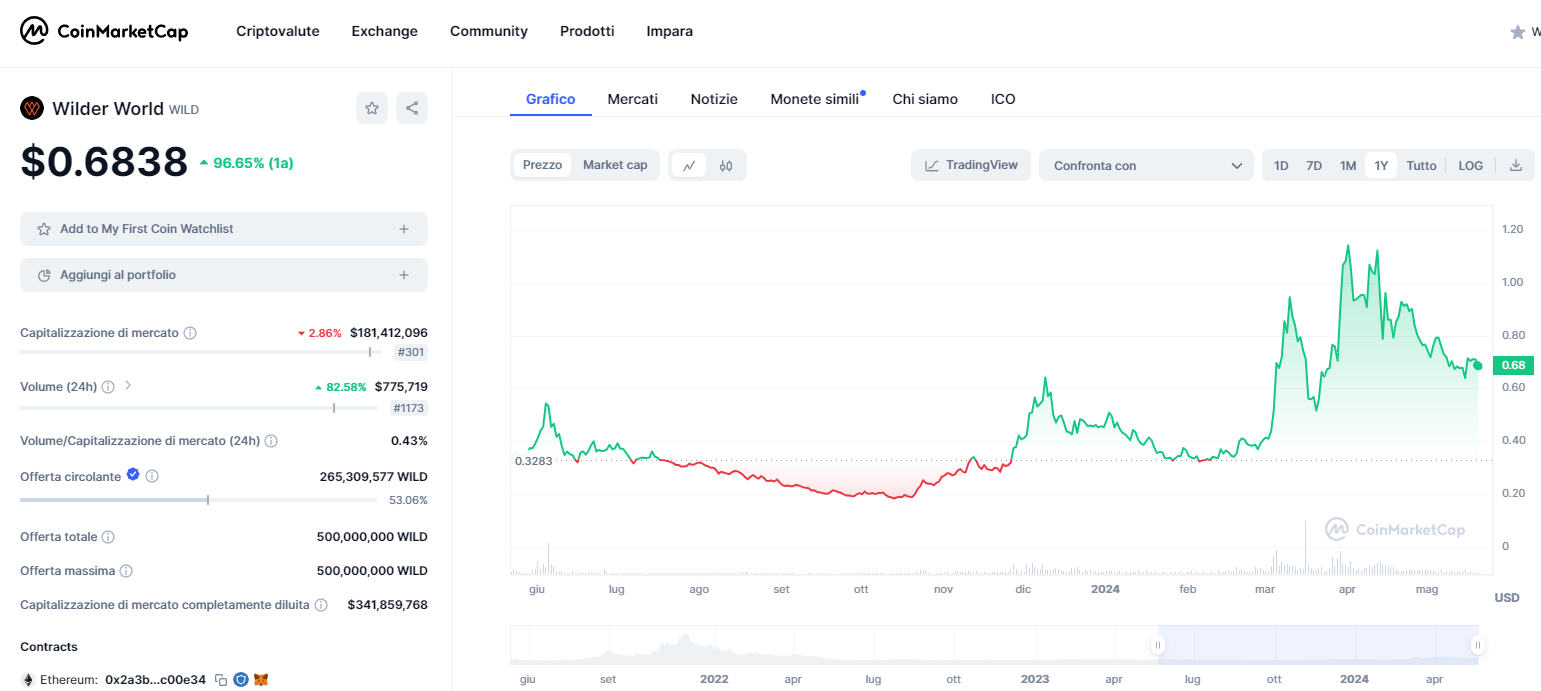Click the left handle of timeline range slider
Screen dimensions: 1541x691
pos(1158,645)
